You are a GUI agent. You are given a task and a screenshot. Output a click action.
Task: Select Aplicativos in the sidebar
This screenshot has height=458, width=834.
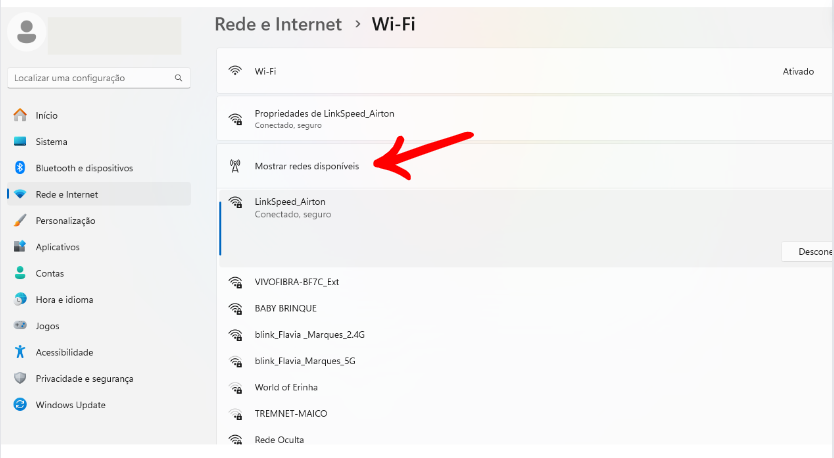click(57, 247)
